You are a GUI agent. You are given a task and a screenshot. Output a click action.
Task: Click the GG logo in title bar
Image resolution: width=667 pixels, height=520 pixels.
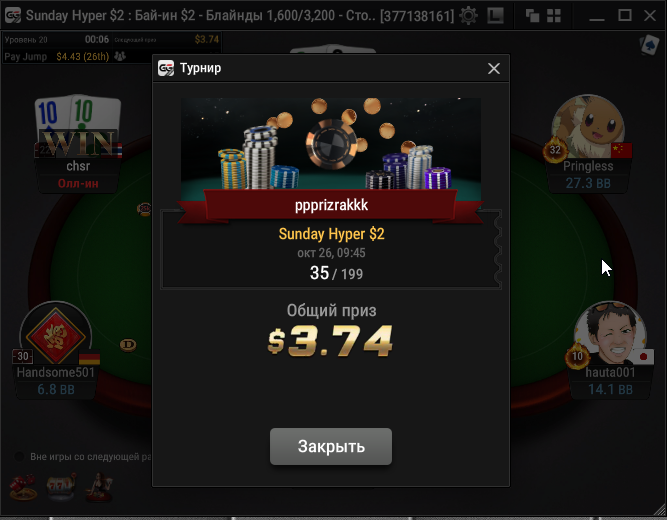coord(13,16)
